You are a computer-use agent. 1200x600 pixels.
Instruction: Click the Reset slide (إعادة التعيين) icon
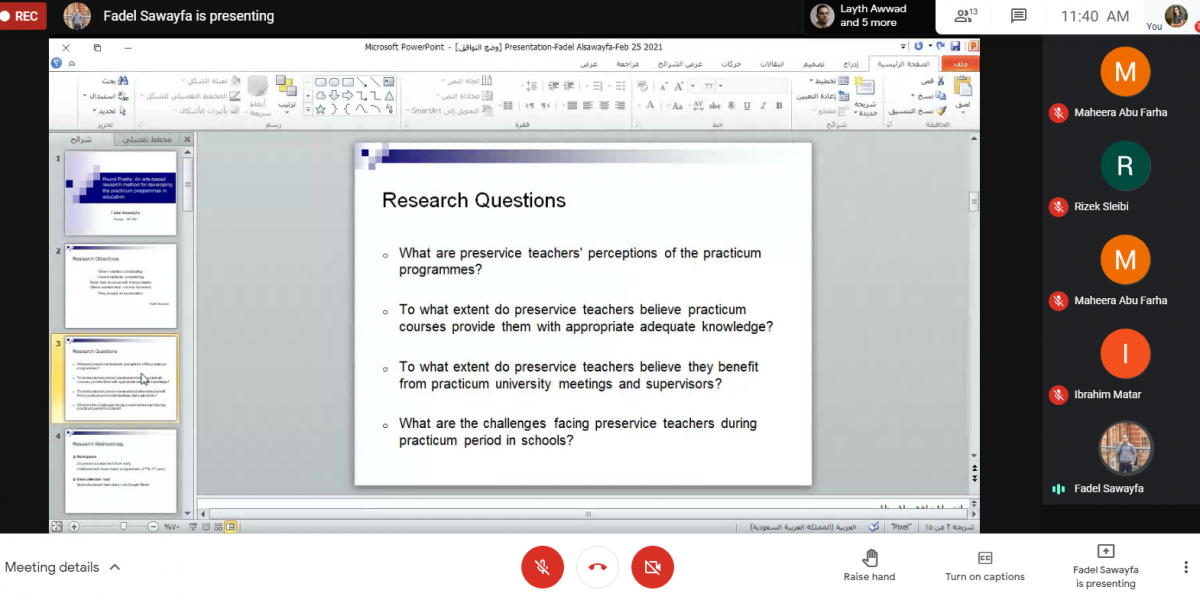tap(843, 96)
